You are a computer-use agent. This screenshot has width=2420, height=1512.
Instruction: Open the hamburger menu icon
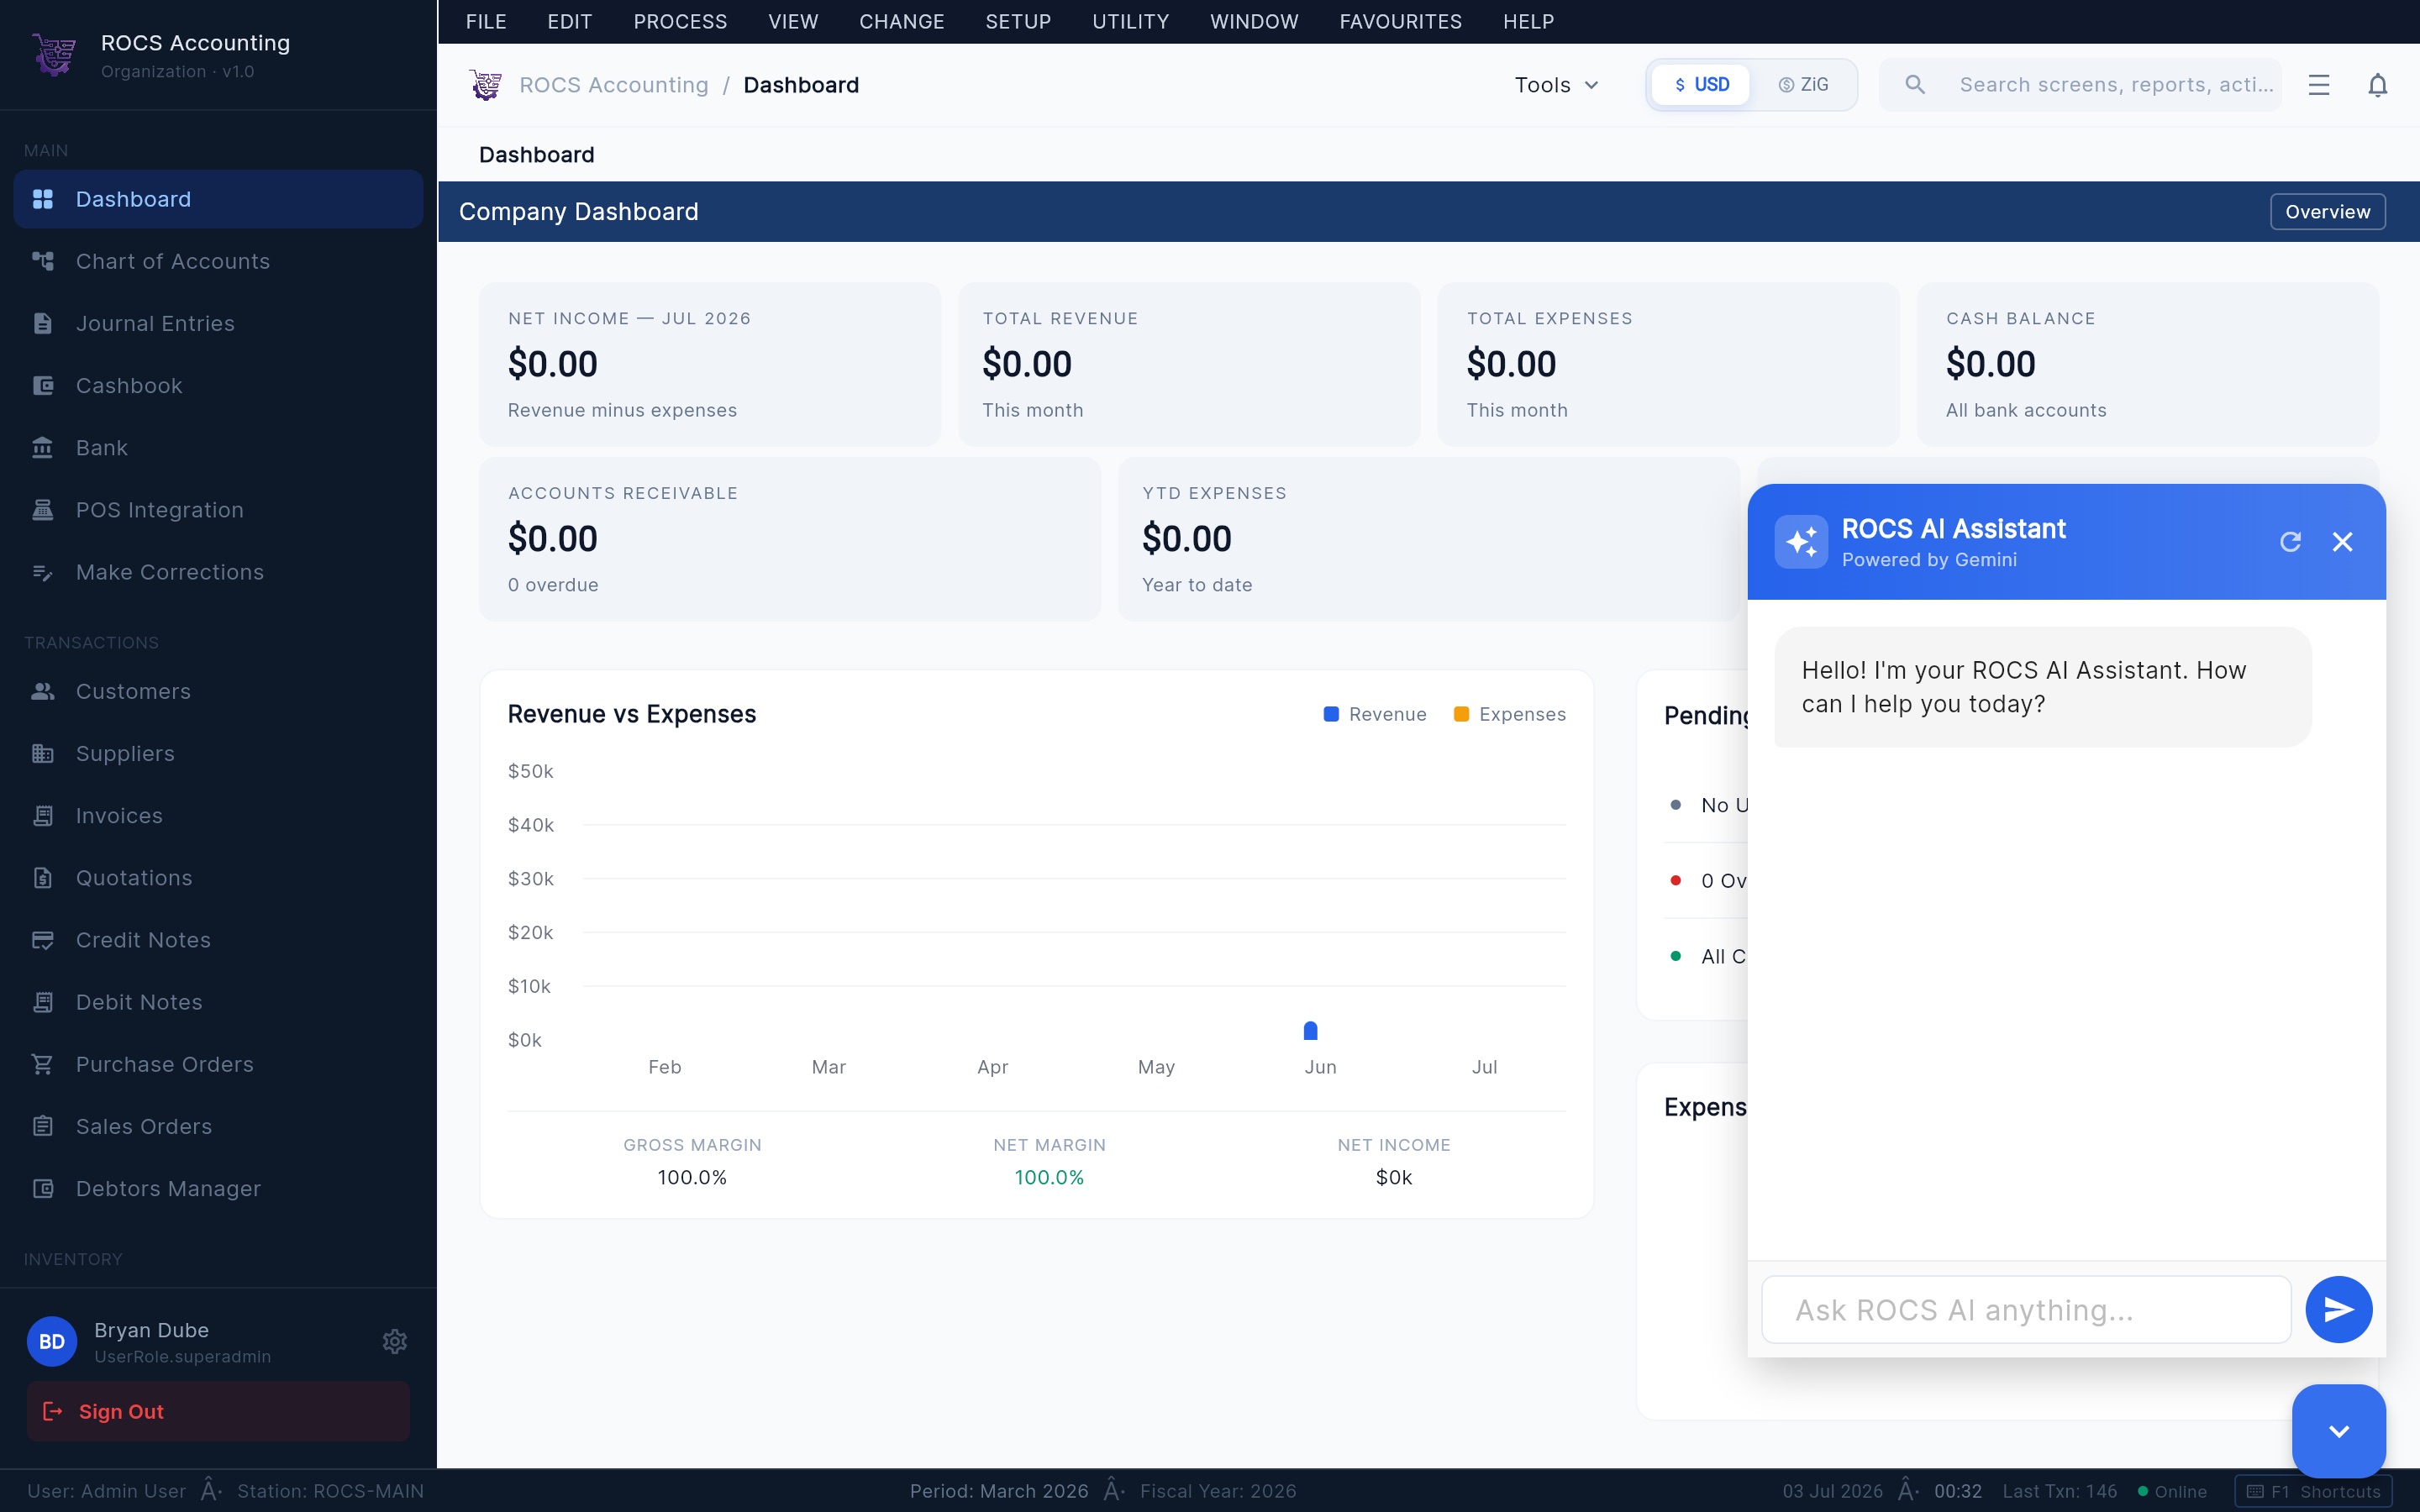pos(2319,85)
